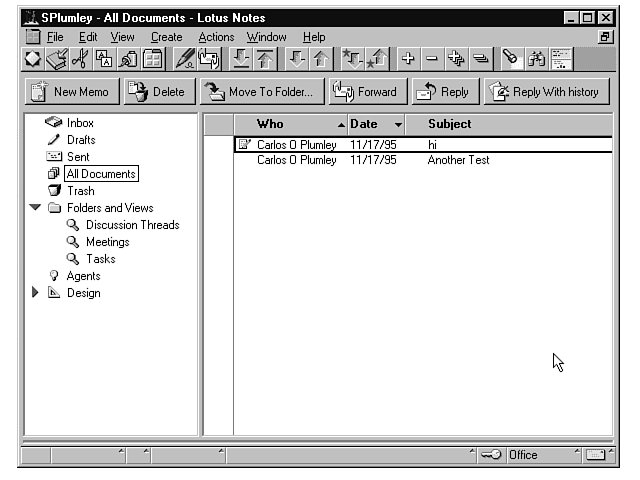Sort by the Date column header arrow
The width and height of the screenshot is (640, 480).
[399, 125]
